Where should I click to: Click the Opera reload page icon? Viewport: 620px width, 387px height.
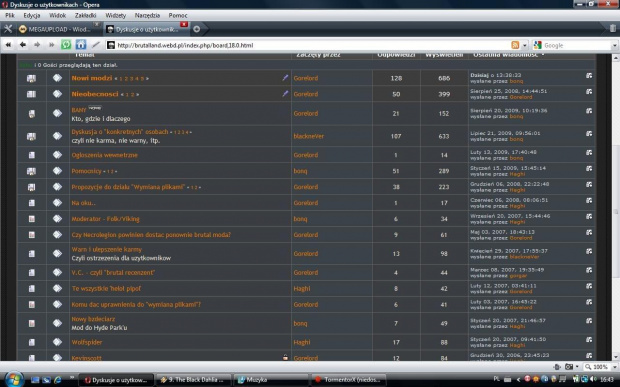[x=66, y=45]
